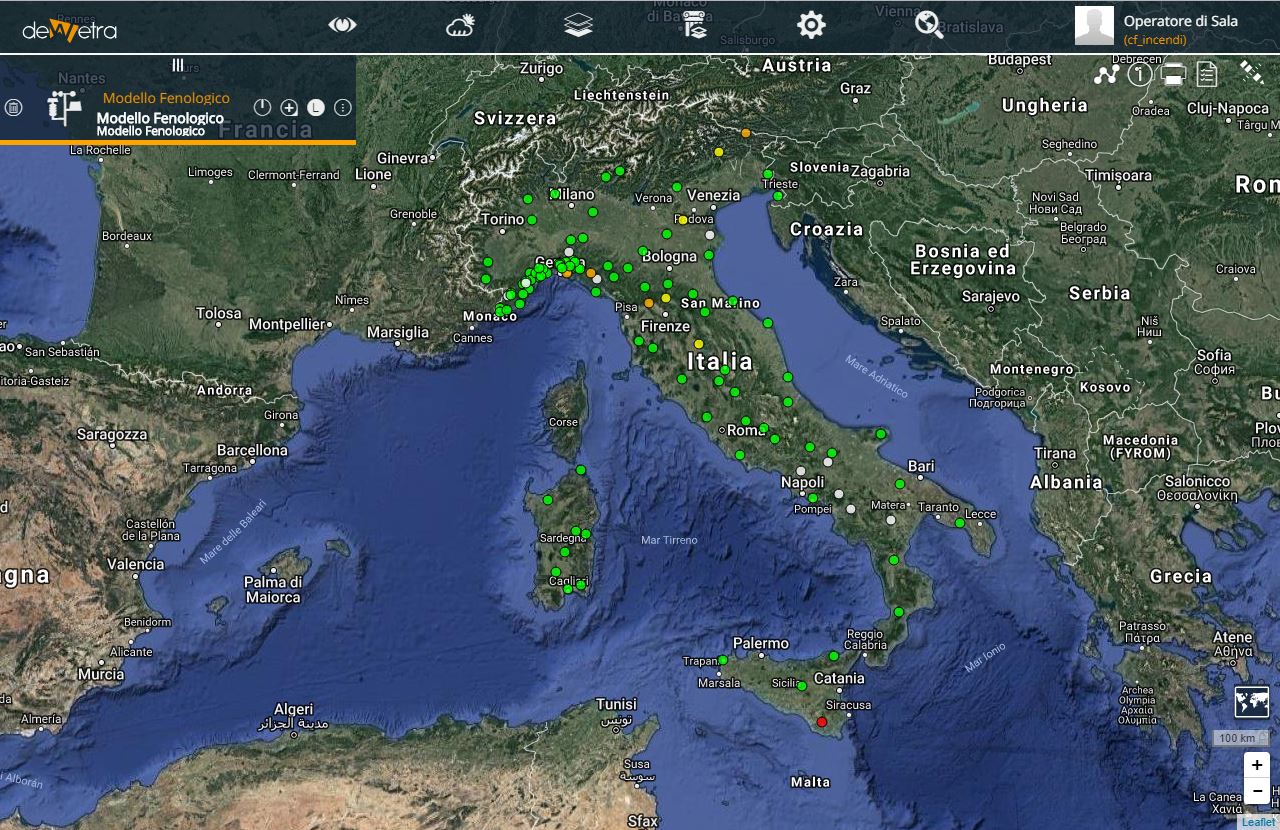Click the layer panel drag handle
The width and height of the screenshot is (1280, 830).
(x=178, y=65)
